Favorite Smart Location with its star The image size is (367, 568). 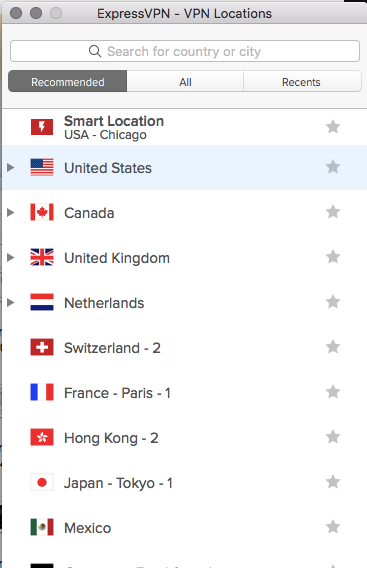coord(333,127)
